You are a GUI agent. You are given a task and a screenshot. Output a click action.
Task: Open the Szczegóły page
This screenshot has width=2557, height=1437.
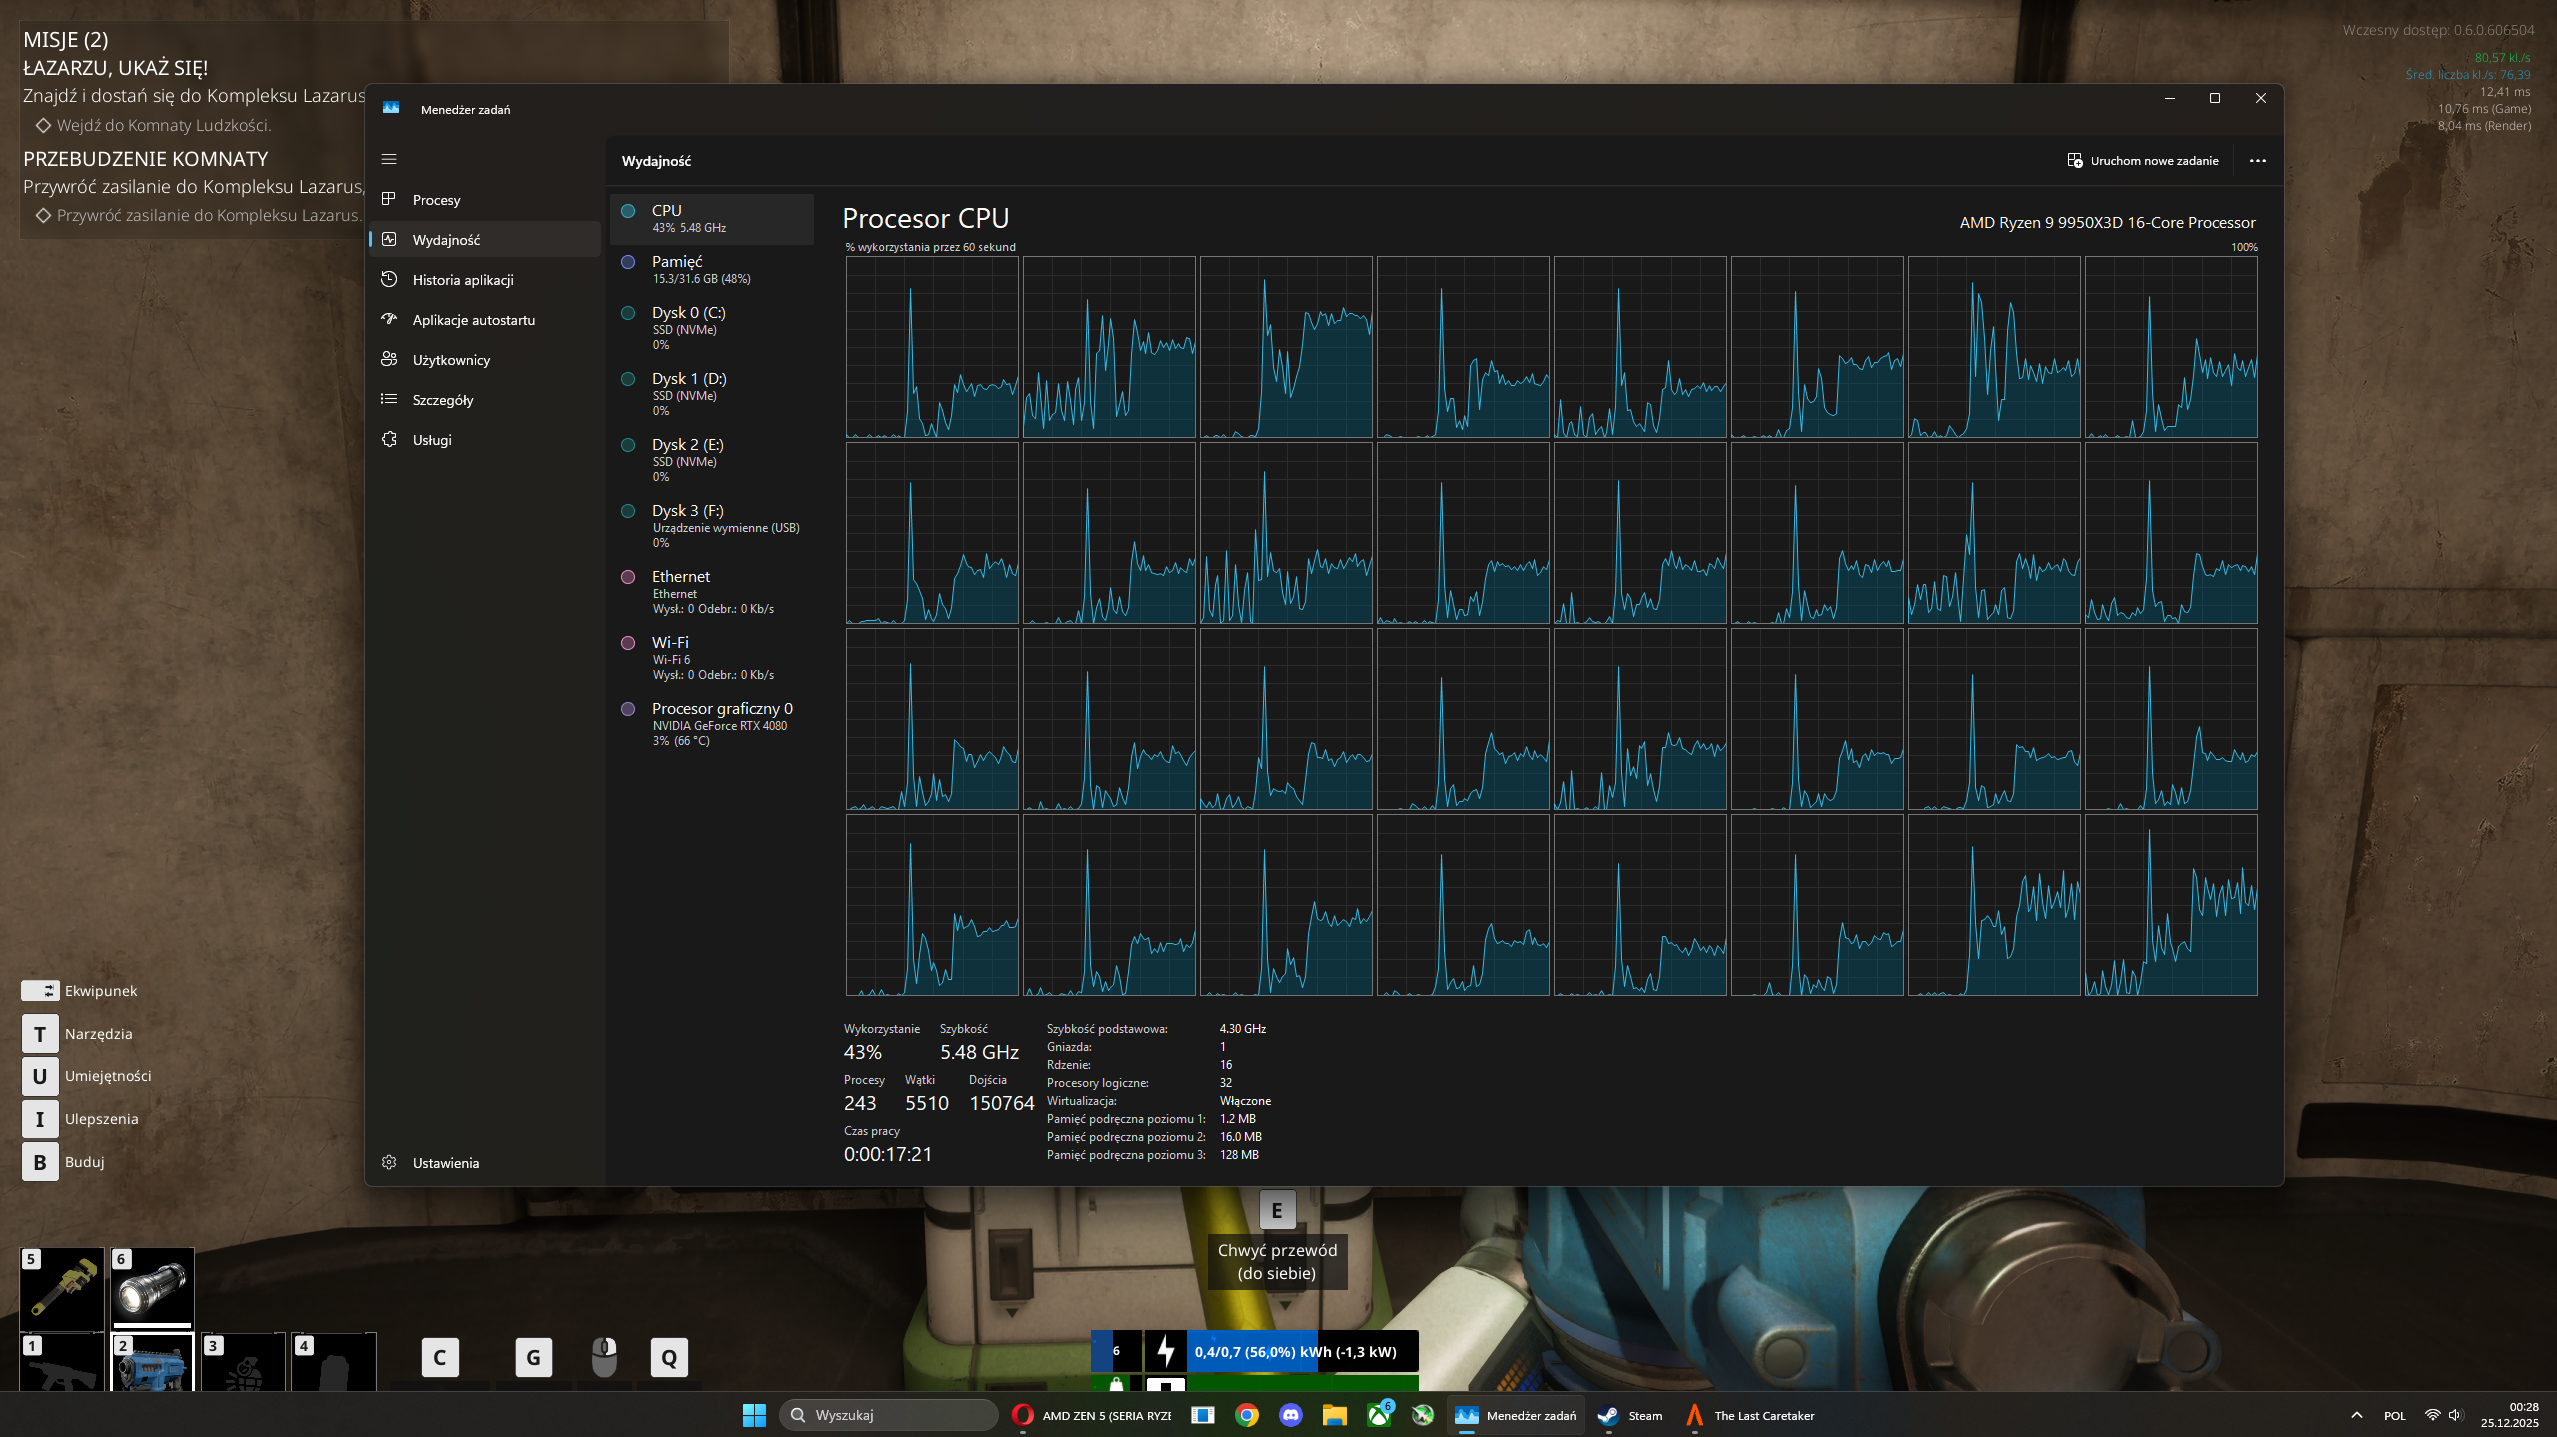point(442,400)
